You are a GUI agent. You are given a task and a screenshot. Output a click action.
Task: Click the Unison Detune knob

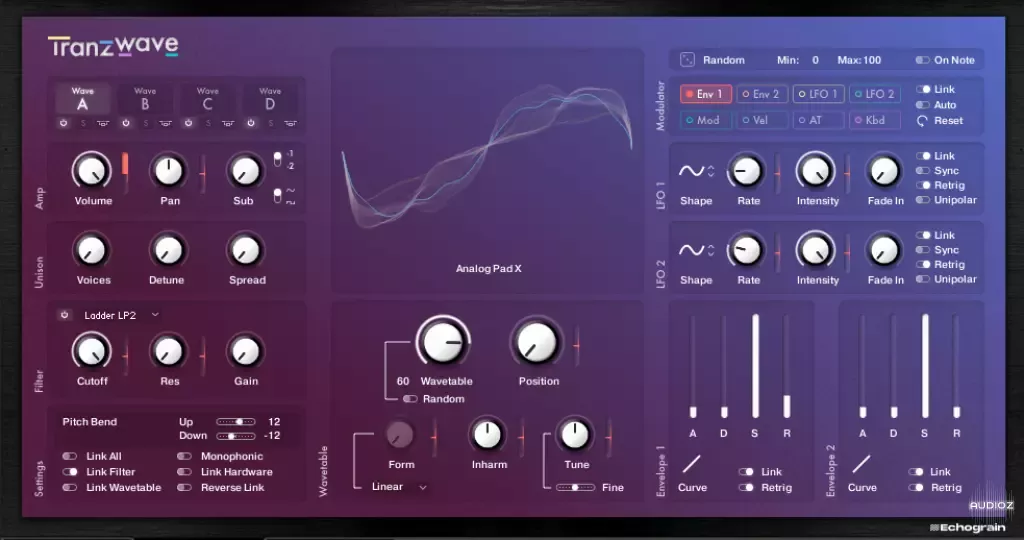point(168,251)
